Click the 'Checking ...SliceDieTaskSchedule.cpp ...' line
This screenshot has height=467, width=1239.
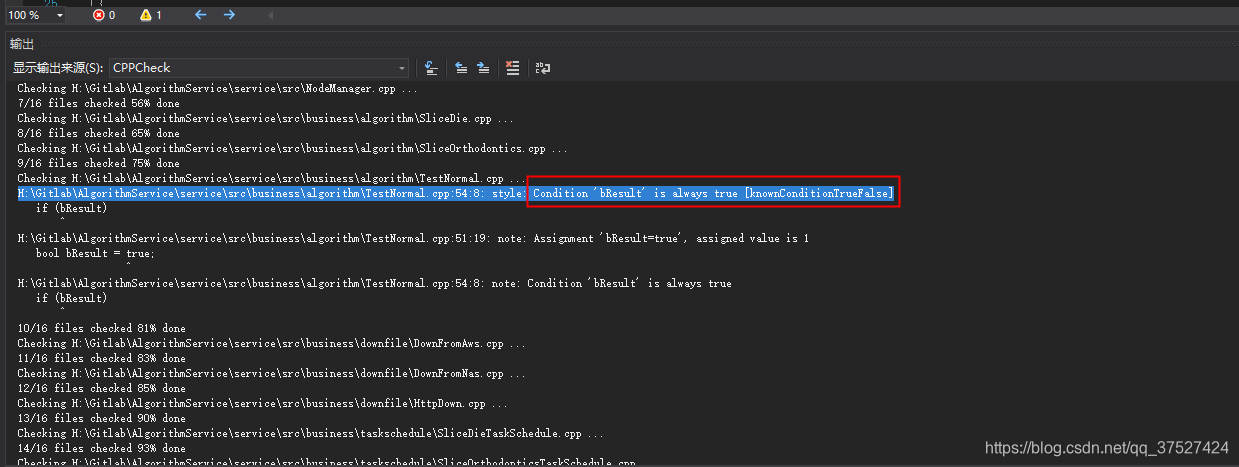[310, 433]
